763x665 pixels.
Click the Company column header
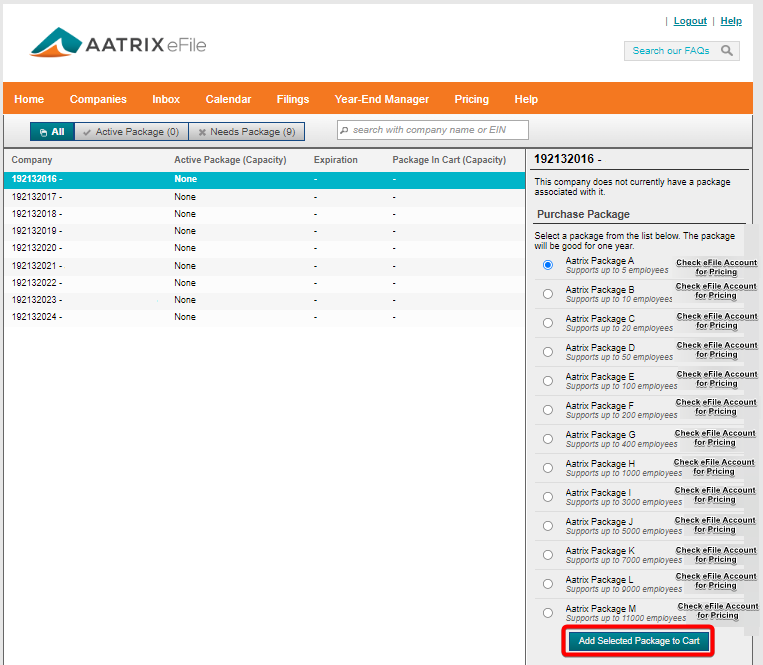[x=32, y=160]
